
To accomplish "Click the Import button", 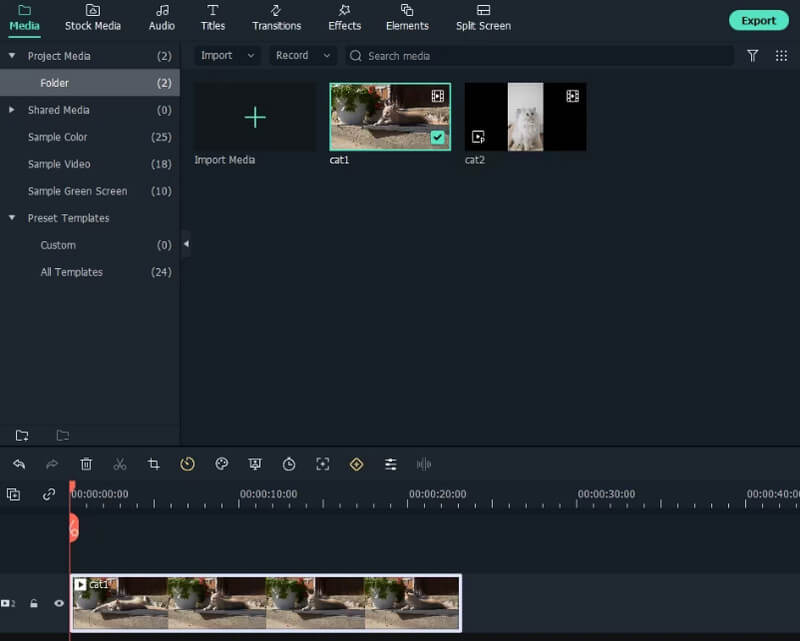I will 216,55.
